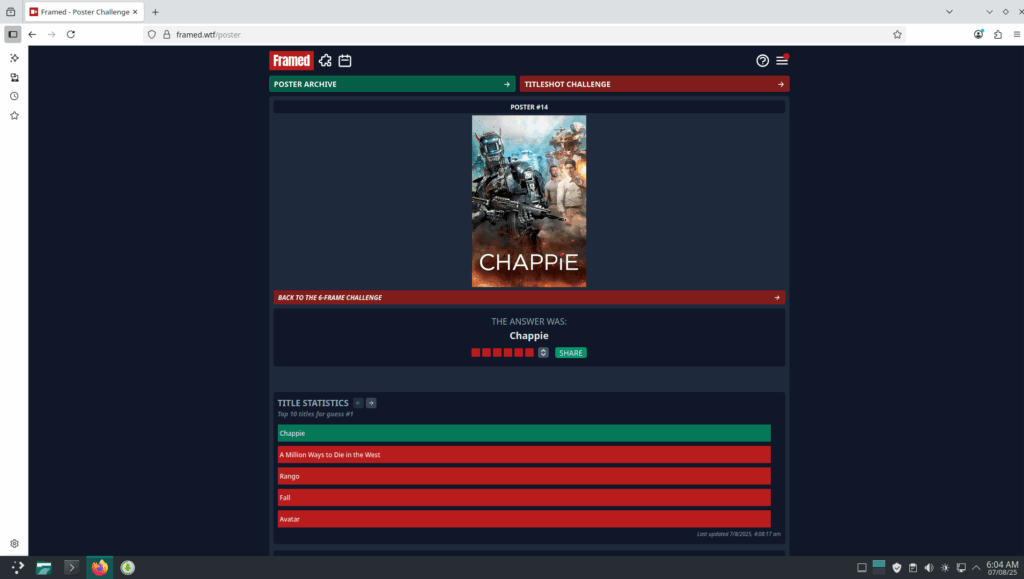
Task: Open the Titleshot Challenge
Action: [x=654, y=84]
